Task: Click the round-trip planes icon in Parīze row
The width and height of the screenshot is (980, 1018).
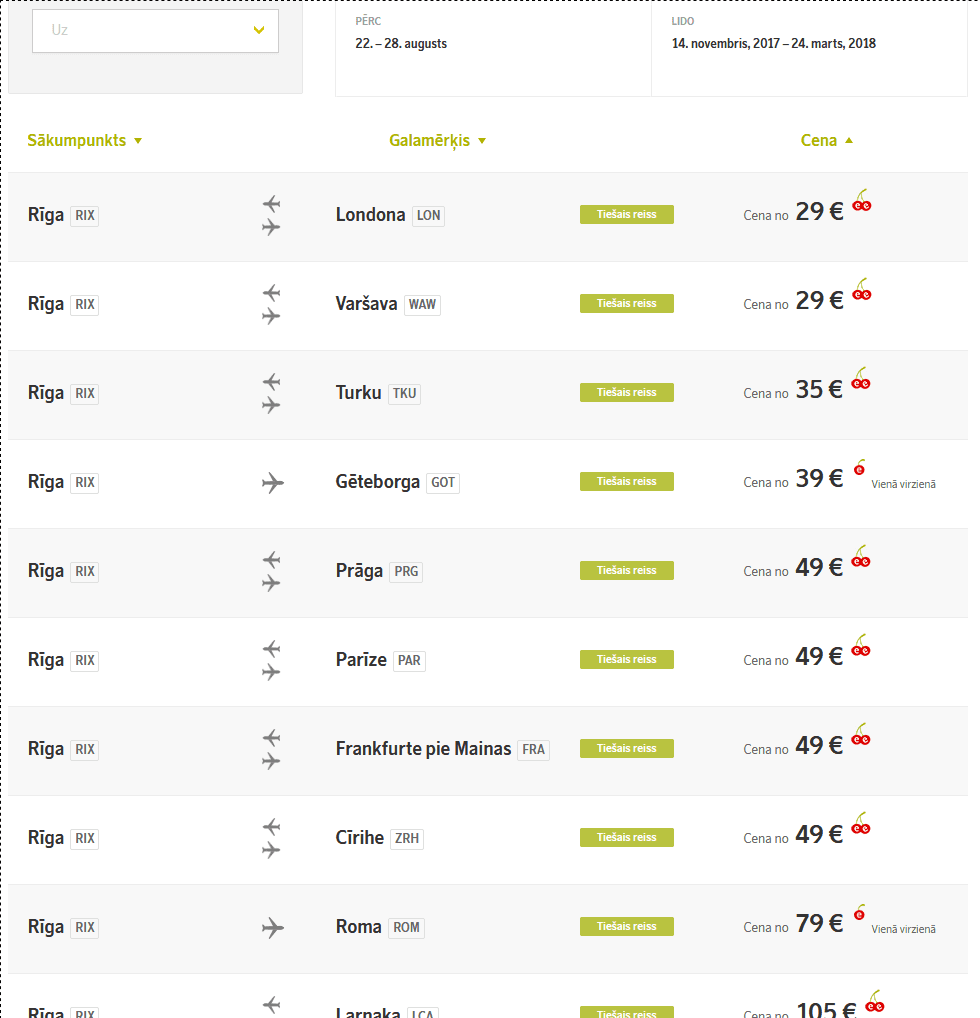Action: [271, 660]
